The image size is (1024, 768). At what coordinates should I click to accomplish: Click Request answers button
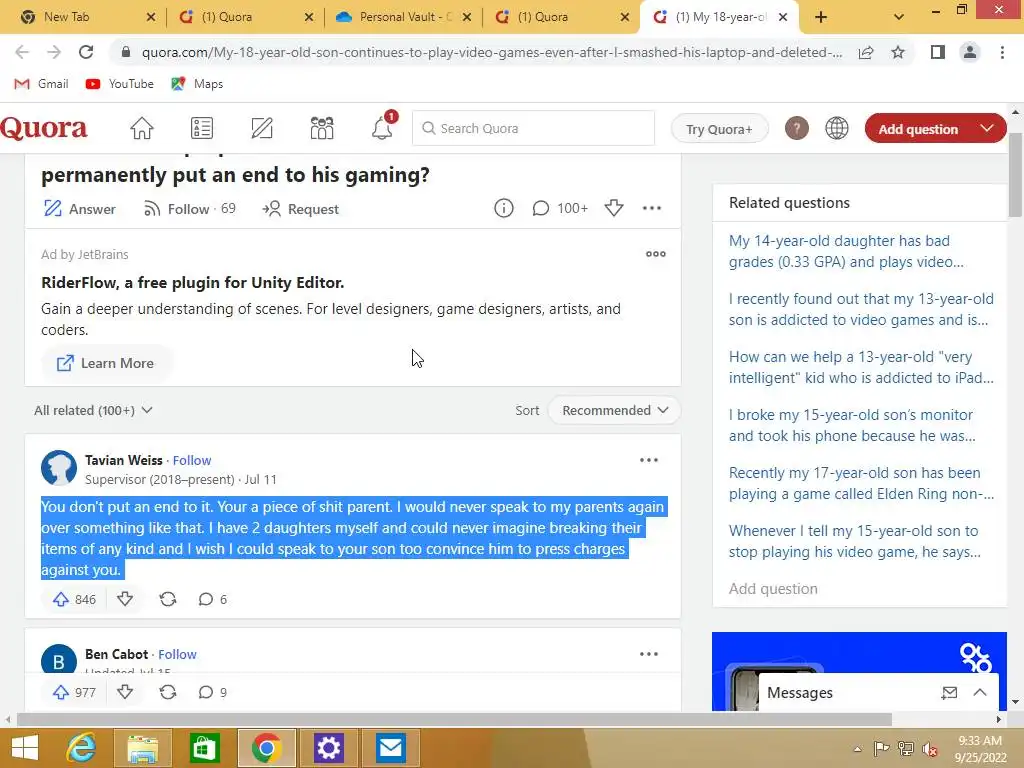(300, 209)
